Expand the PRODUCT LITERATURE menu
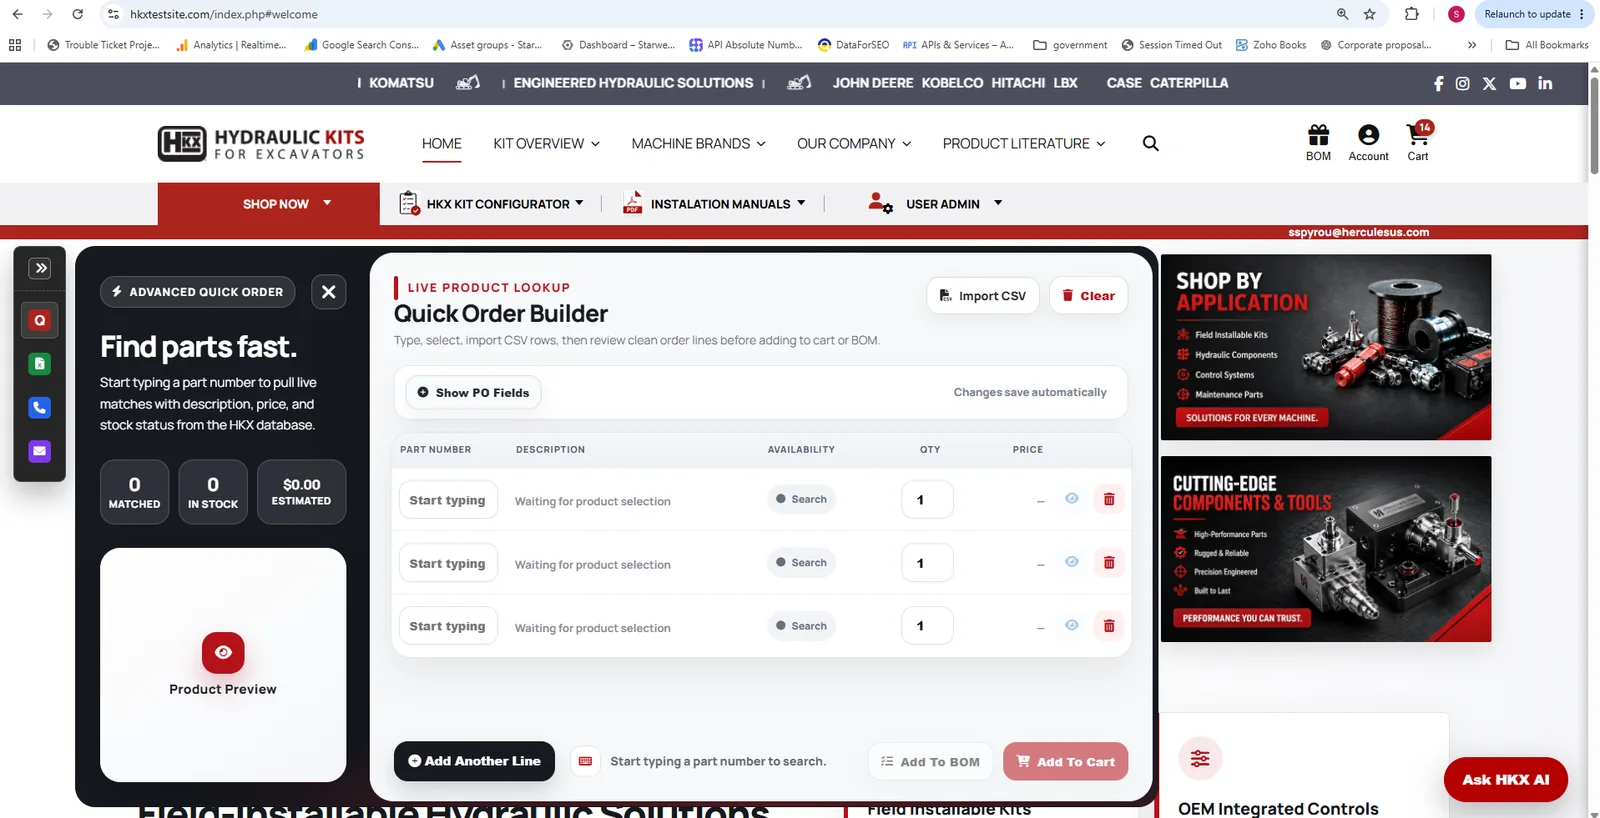Viewport: 1600px width, 818px height. [x=1024, y=144]
